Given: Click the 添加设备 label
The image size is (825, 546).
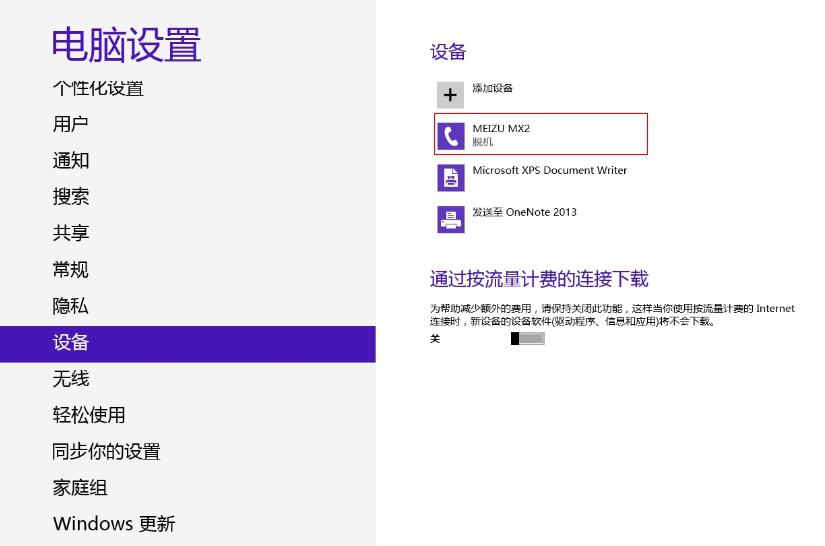Looking at the screenshot, I should pyautogui.click(x=492, y=88).
